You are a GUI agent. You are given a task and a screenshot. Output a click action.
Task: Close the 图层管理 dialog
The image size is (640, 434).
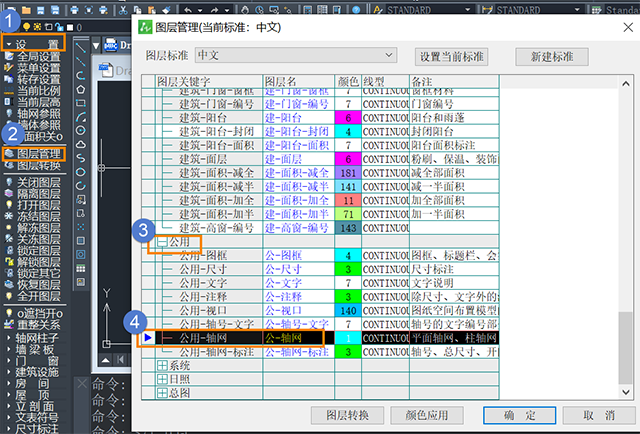[x=628, y=27]
